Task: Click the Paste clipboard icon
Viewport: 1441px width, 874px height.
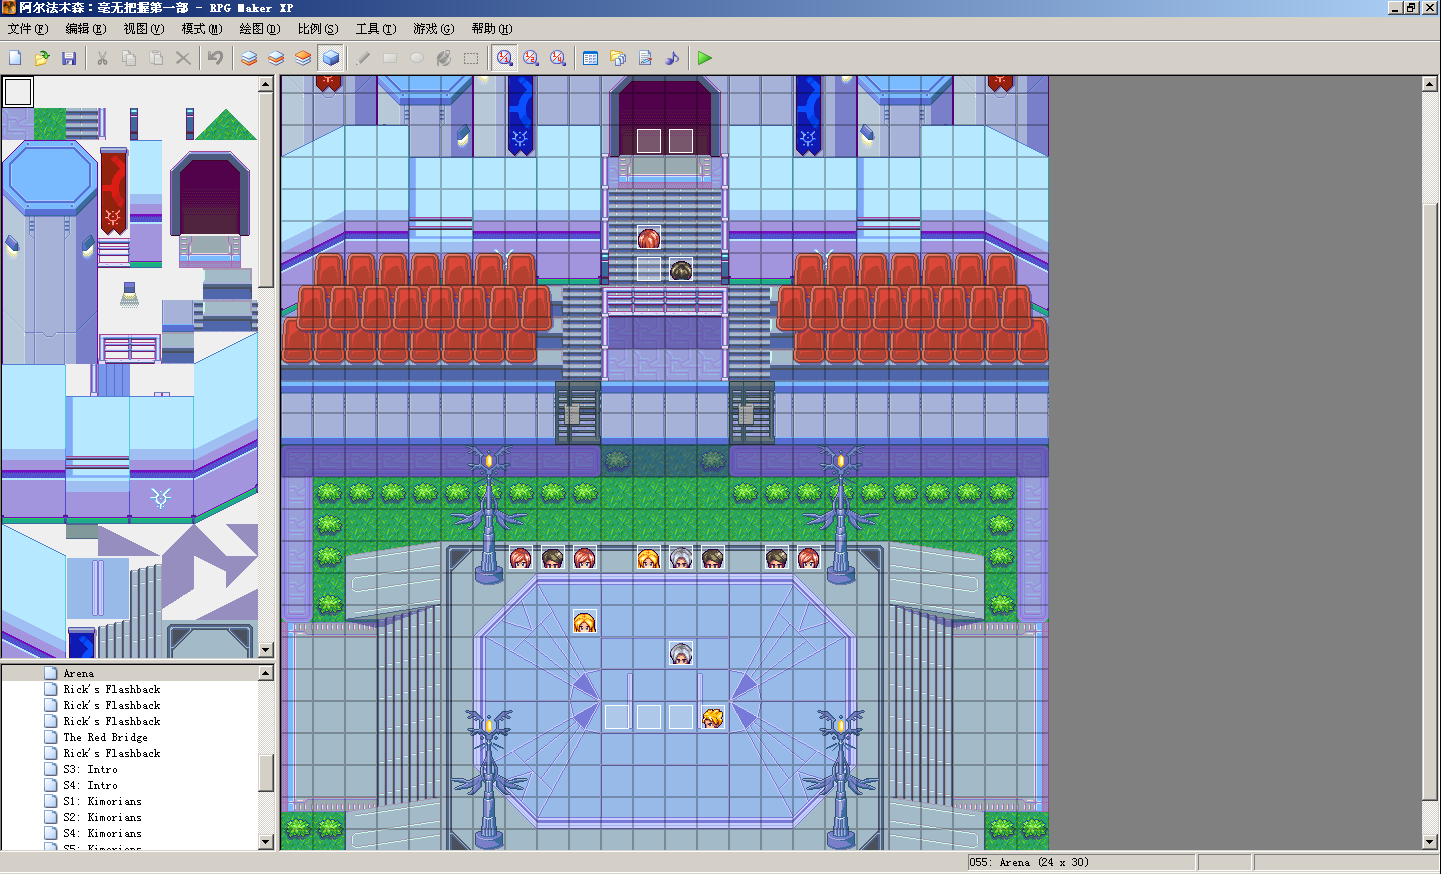Action: 156,58
